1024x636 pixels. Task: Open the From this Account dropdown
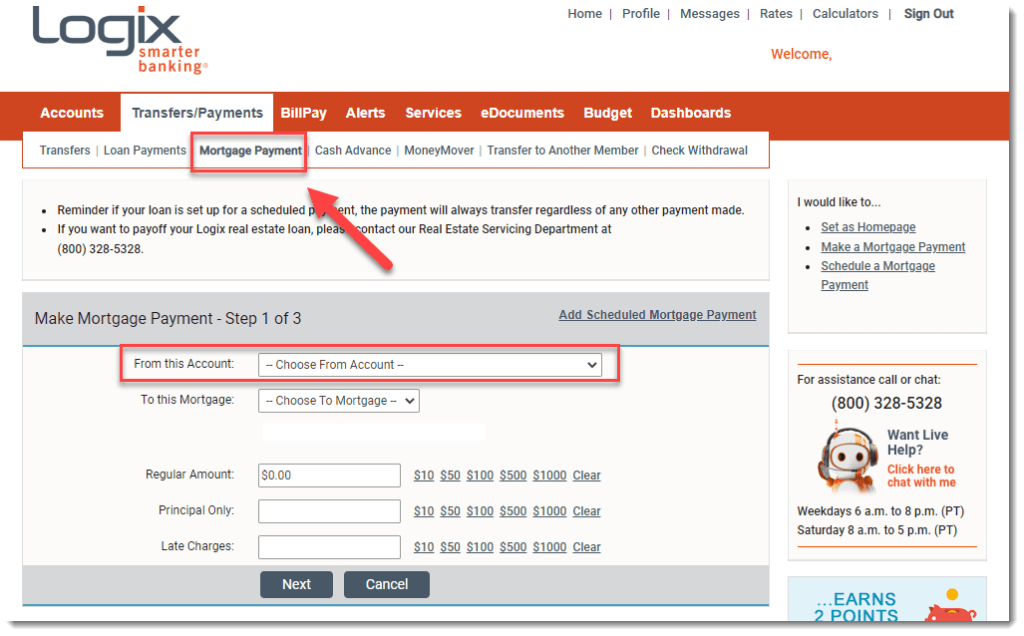click(429, 365)
